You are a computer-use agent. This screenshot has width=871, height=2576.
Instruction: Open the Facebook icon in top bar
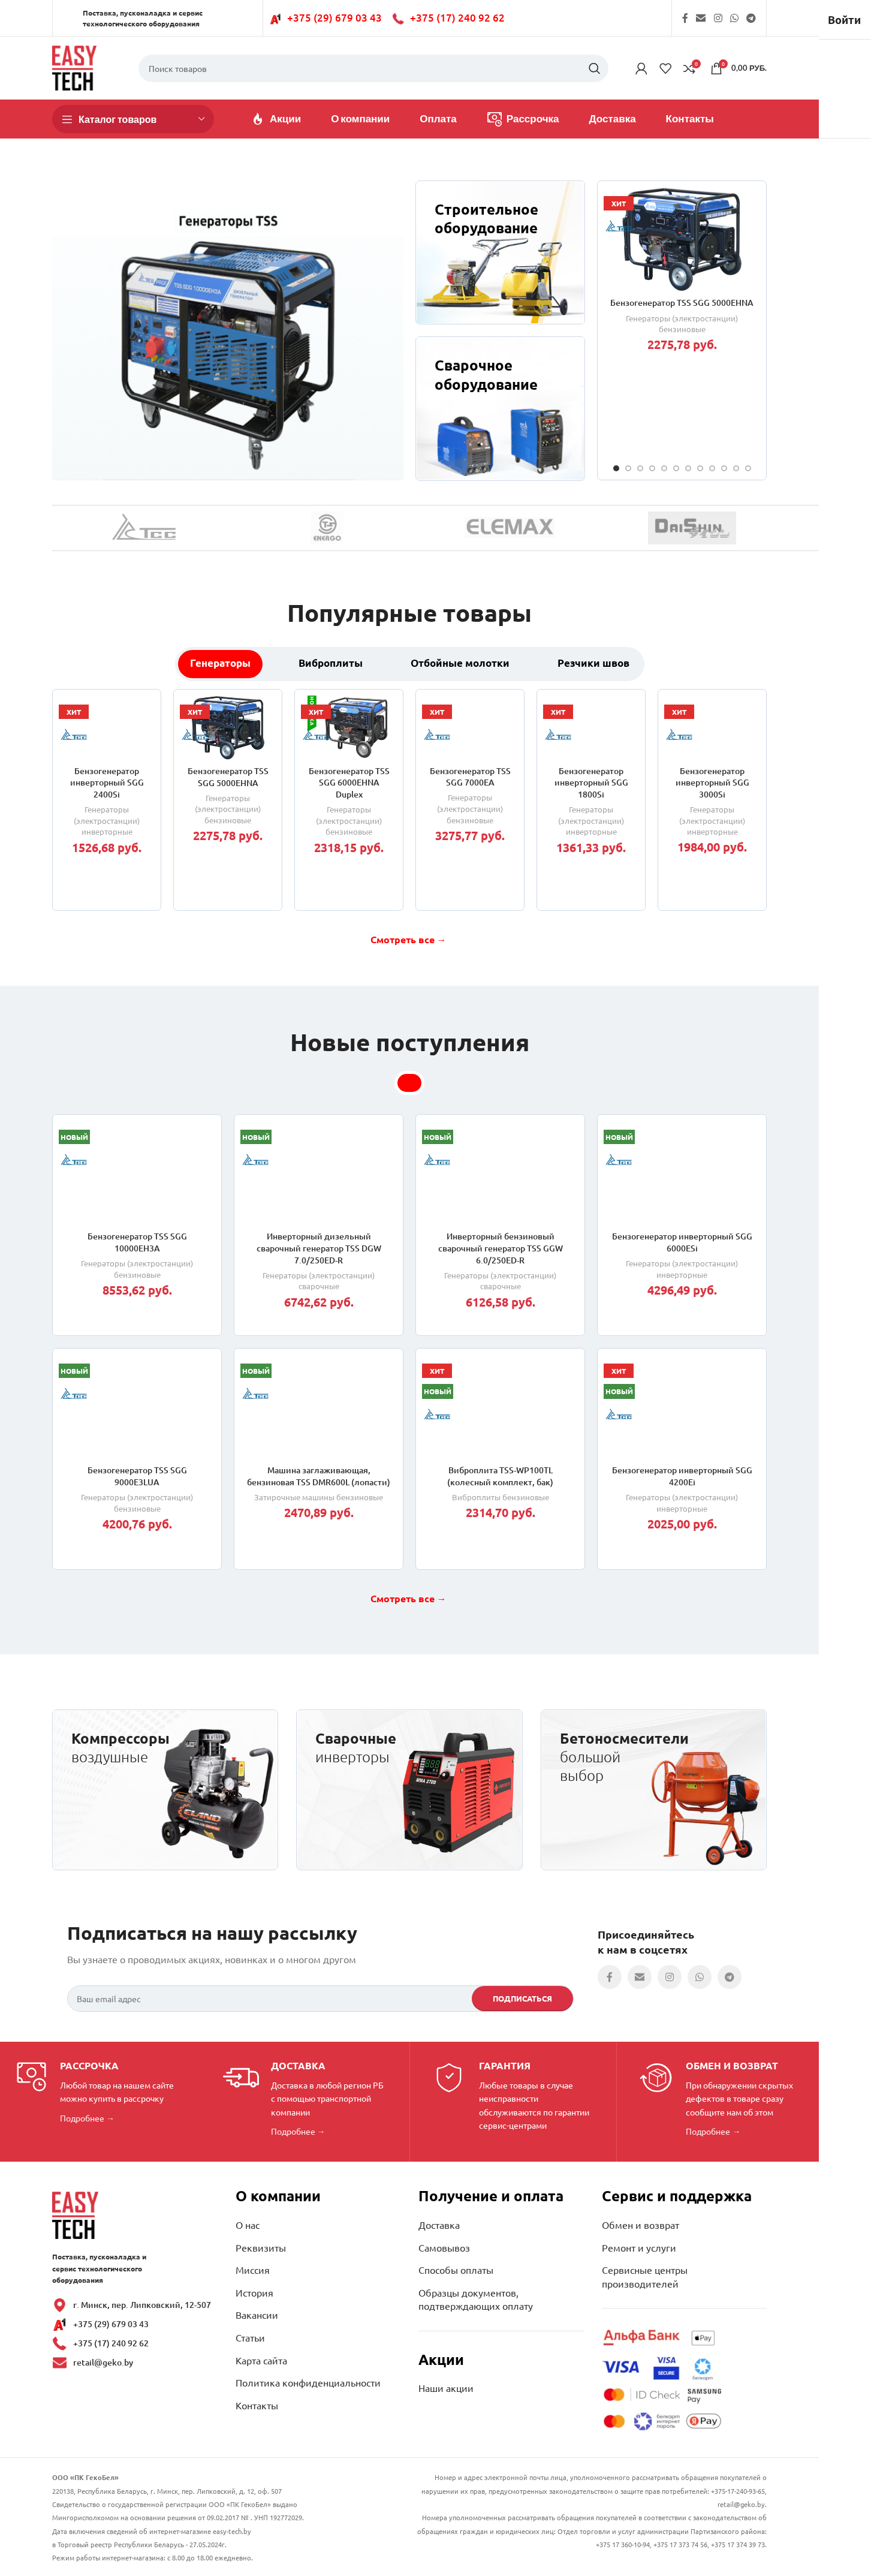[685, 18]
